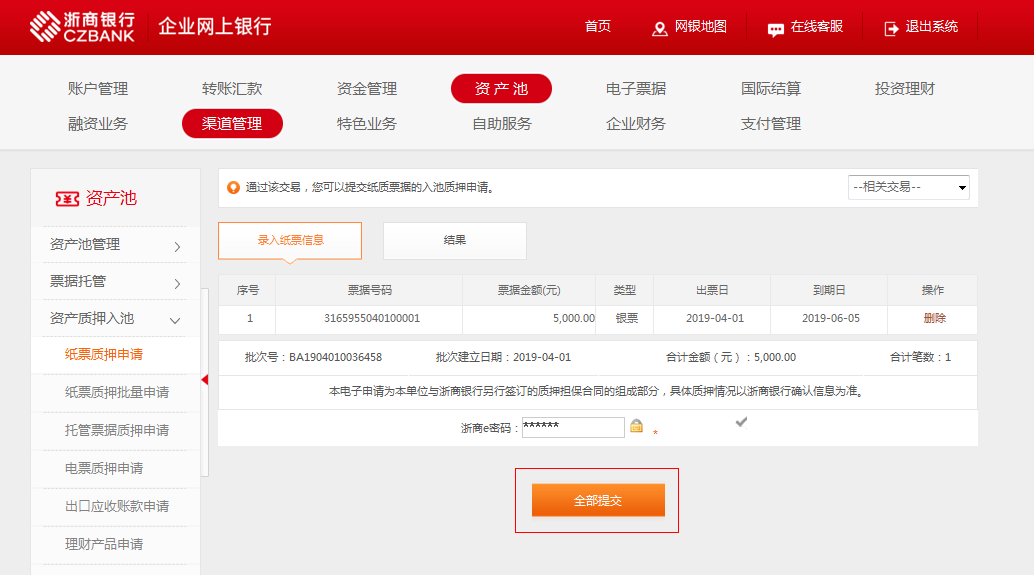The width and height of the screenshot is (1034, 575).
Task: Select 自助服务 in main navigation
Action: pos(501,123)
